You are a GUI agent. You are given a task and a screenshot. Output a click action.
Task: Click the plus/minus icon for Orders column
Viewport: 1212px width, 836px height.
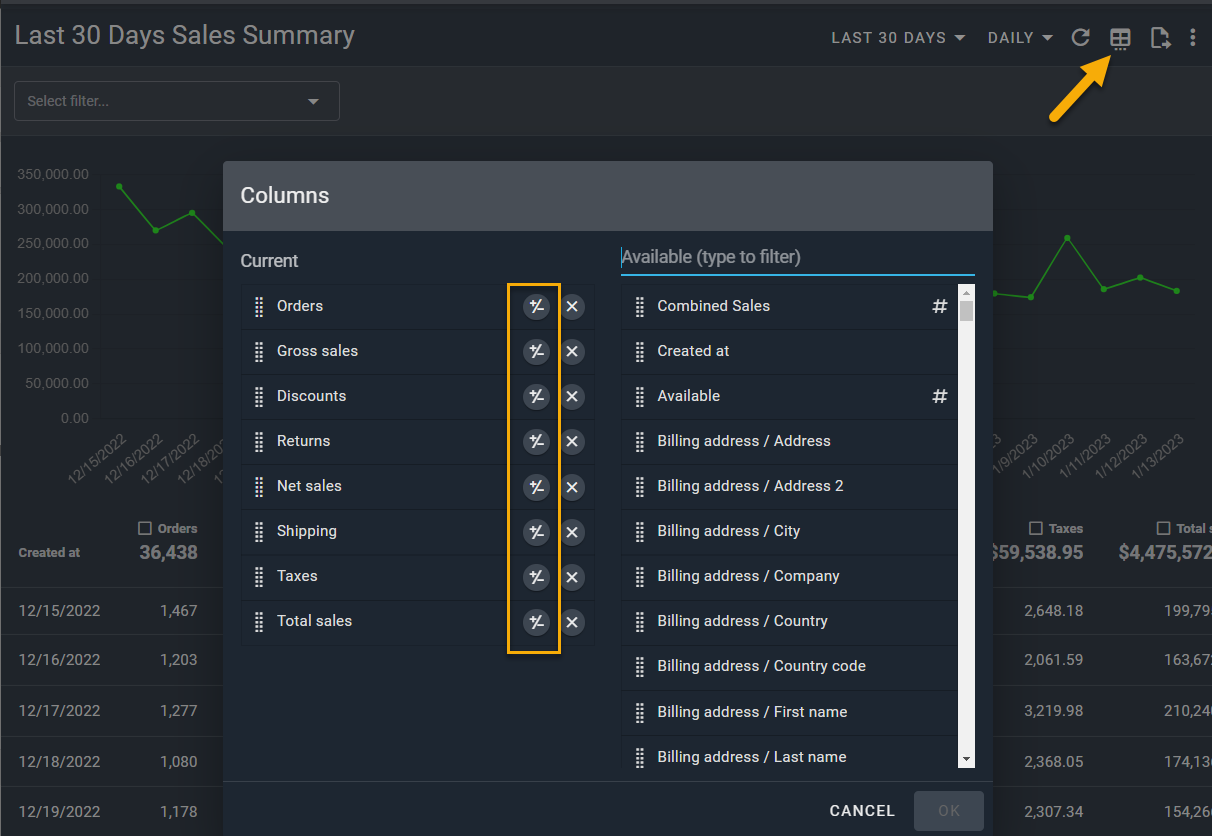tap(537, 306)
